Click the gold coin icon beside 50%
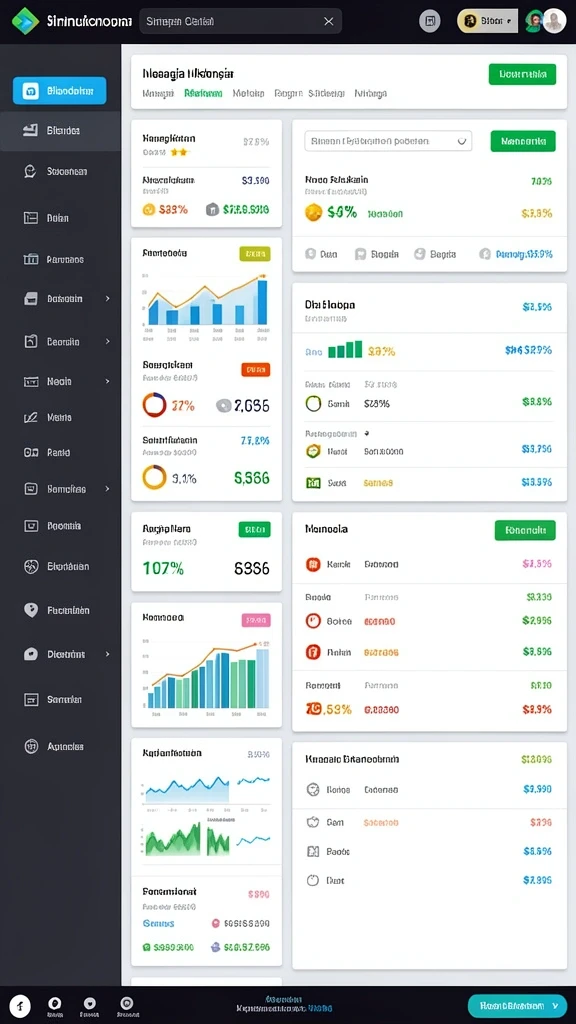576x1024 pixels. [x=313, y=212]
